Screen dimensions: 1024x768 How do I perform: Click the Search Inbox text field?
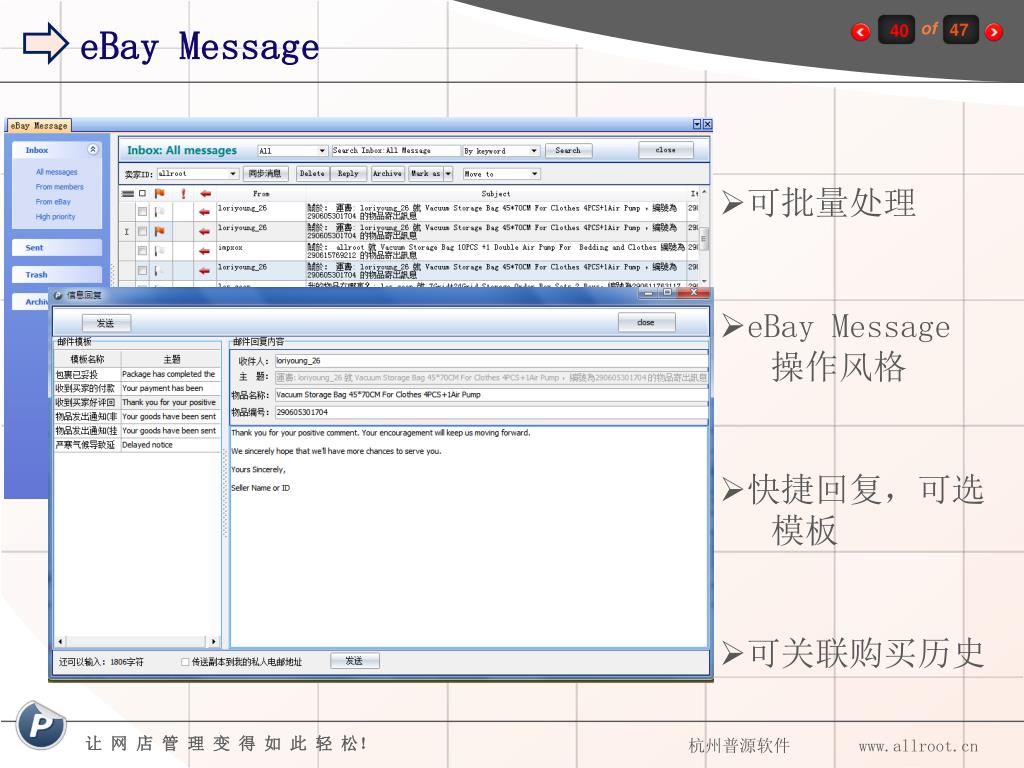(395, 151)
